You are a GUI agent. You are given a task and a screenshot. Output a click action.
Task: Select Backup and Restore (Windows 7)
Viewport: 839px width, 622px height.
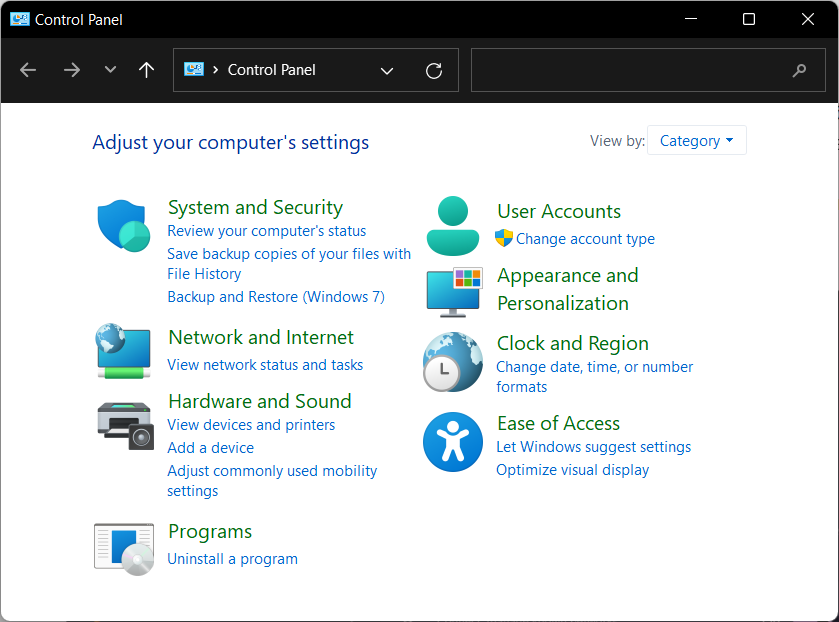275,297
